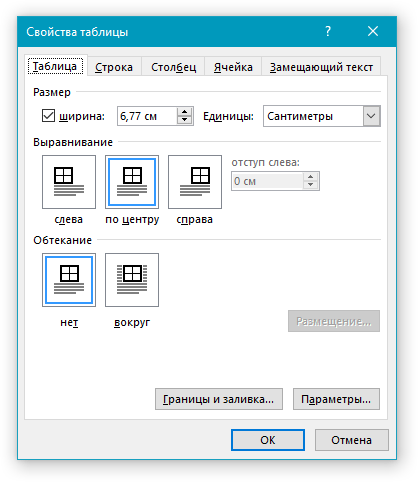The width and height of the screenshot is (418, 482).
Task: Click the help question mark icon
Action: (x=328, y=31)
